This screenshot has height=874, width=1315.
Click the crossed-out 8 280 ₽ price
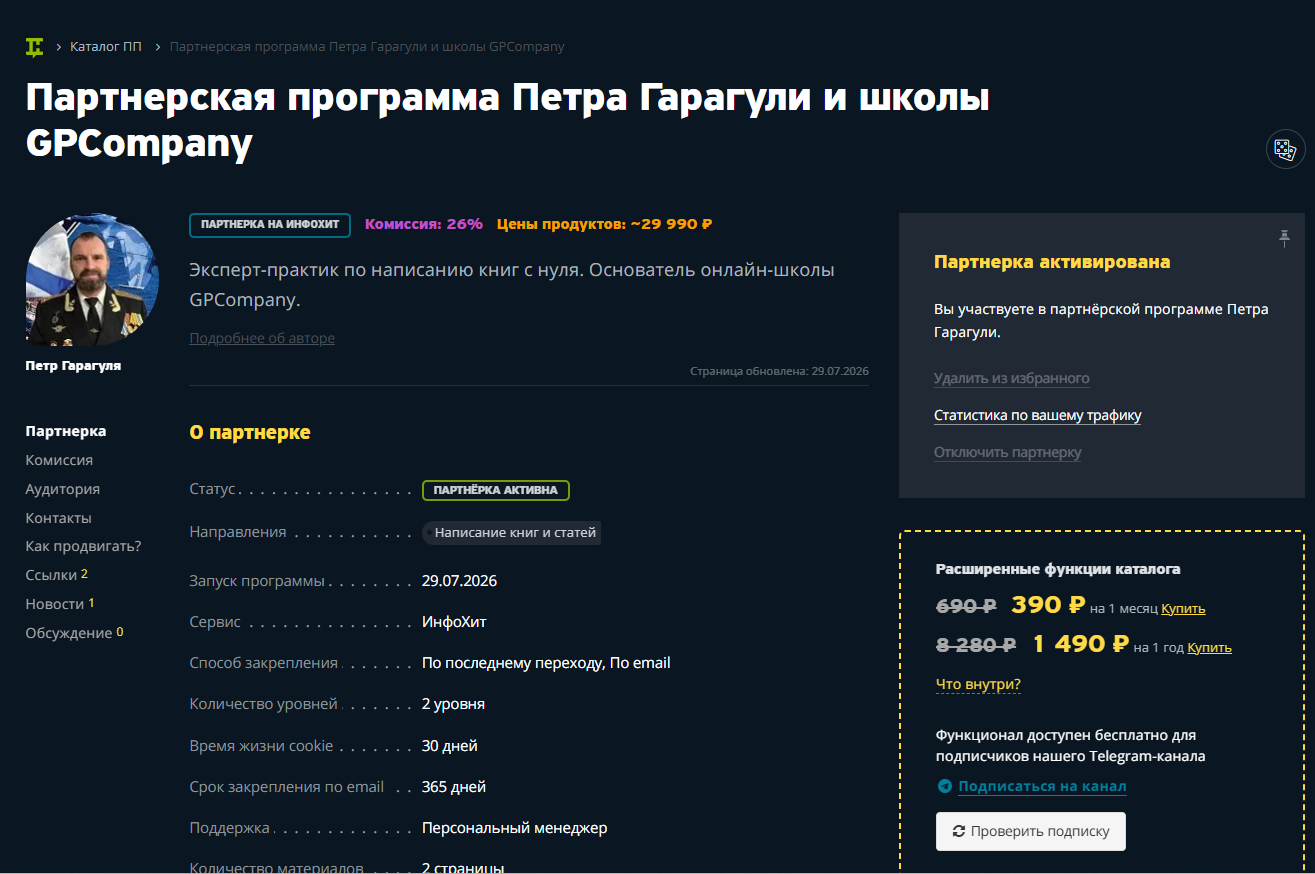(x=976, y=645)
